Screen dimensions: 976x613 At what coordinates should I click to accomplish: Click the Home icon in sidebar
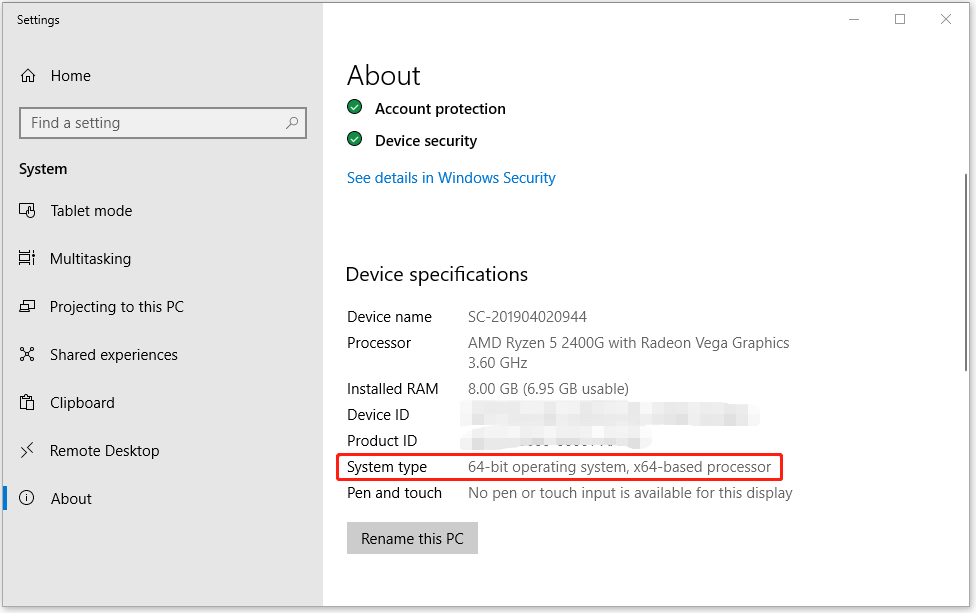point(28,76)
